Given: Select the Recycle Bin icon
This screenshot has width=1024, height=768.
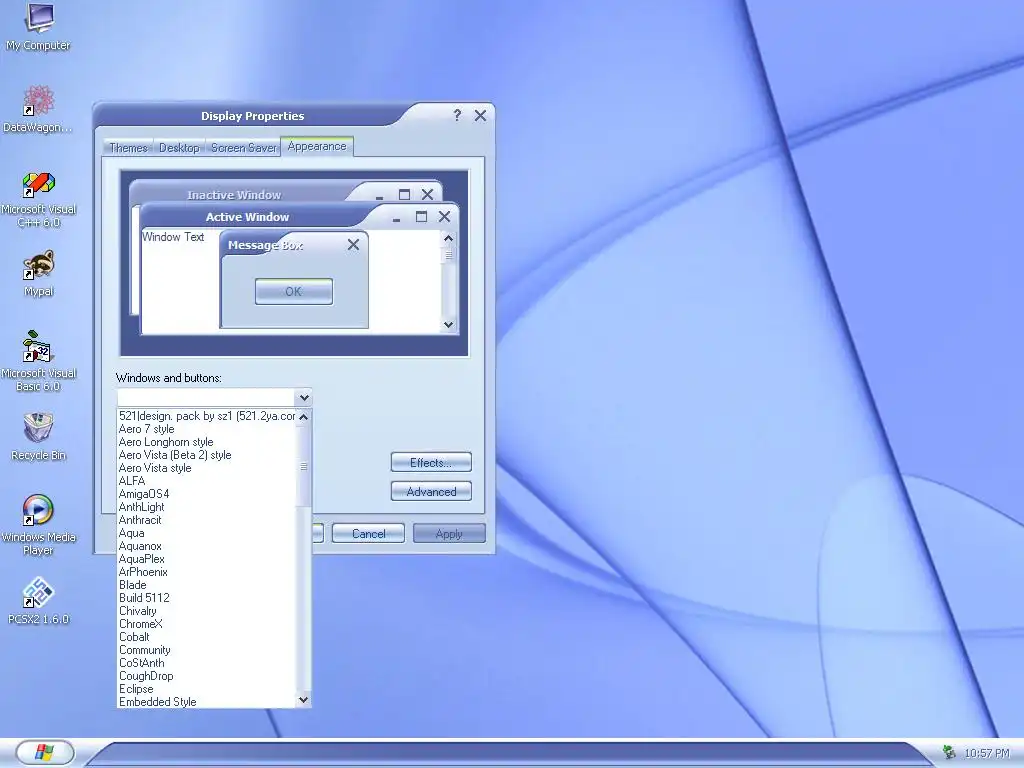Looking at the screenshot, I should point(38,436).
